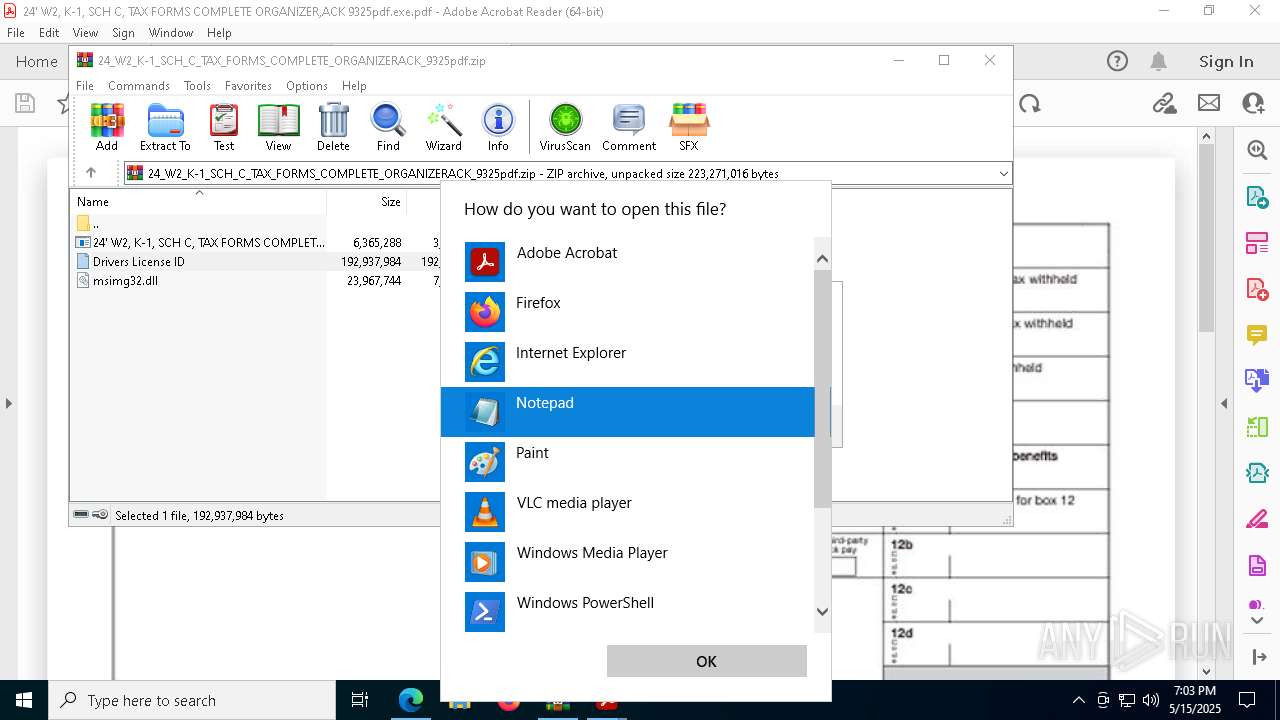Image resolution: width=1280 pixels, height=720 pixels.
Task: Select the Drivers License ID file
Action: (139, 262)
